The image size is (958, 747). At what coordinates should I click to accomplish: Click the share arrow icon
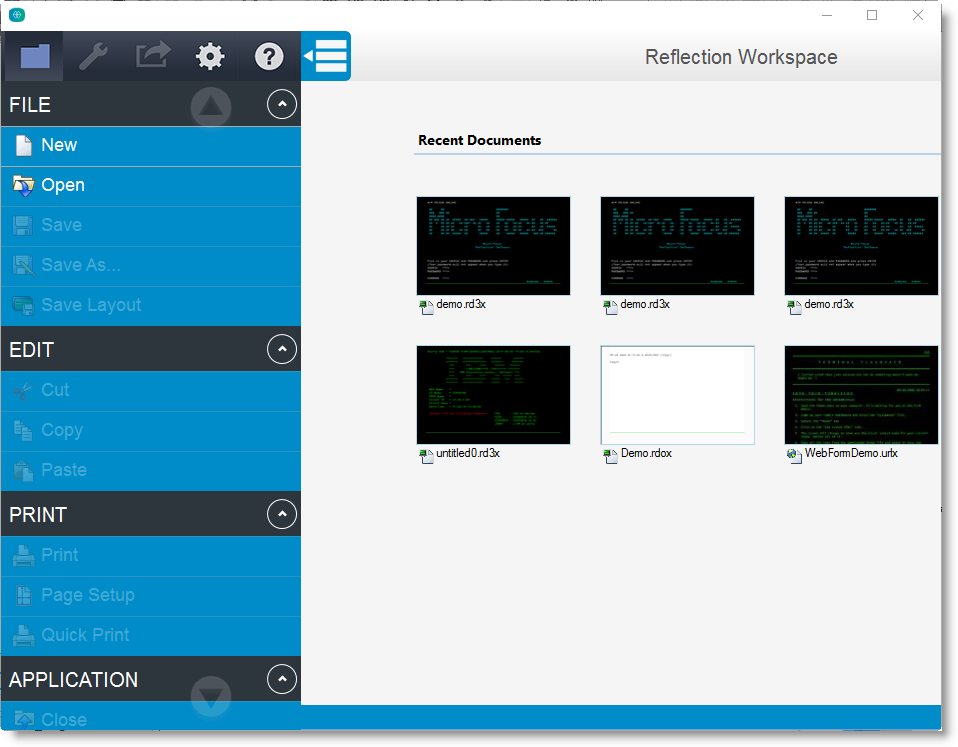click(x=152, y=56)
